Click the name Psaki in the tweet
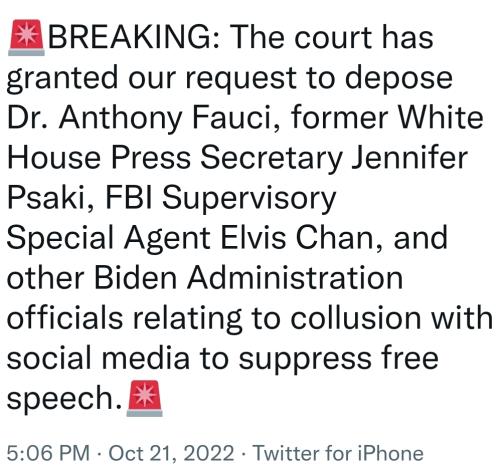The height and width of the screenshot is (468, 500). (50, 198)
